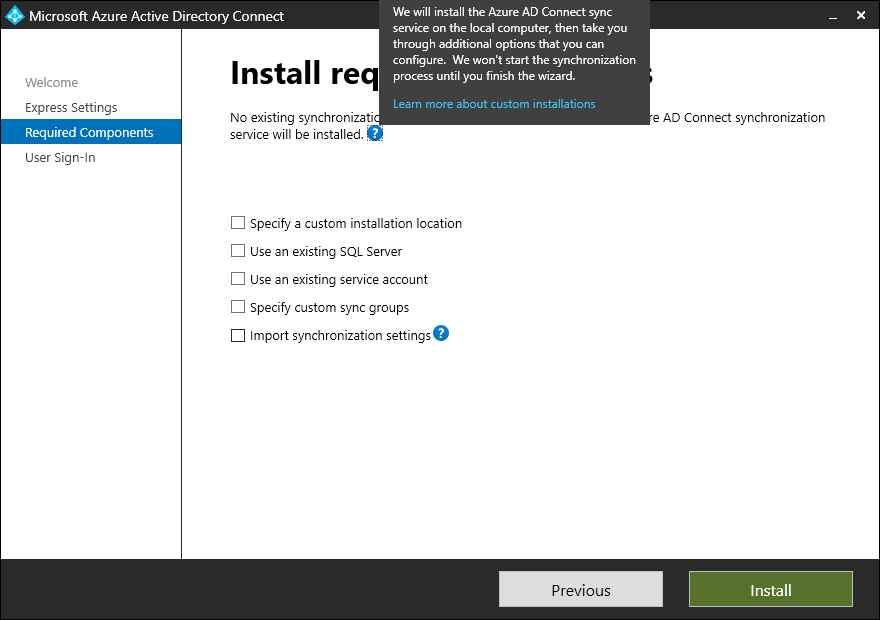Open Learn more about custom installations link
The image size is (880, 620).
pos(494,104)
